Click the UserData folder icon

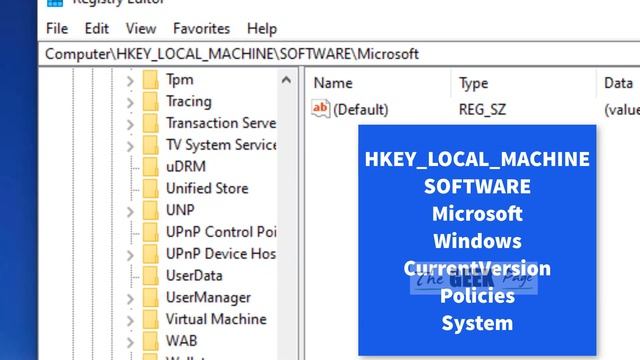pos(151,276)
